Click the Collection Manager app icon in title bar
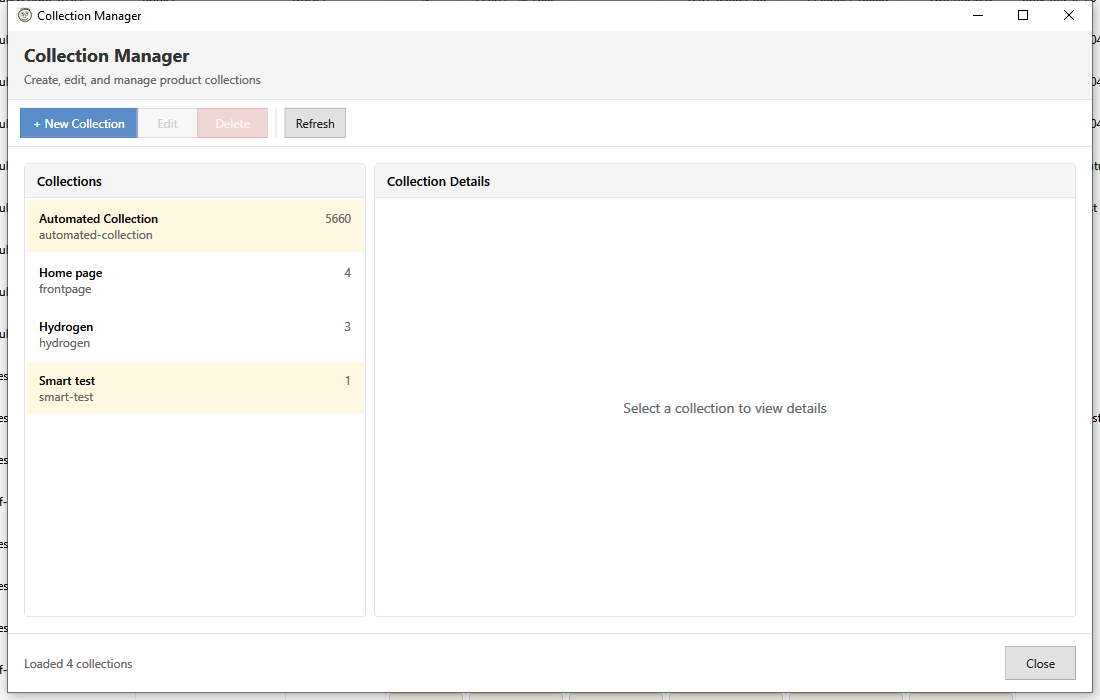Image resolution: width=1100 pixels, height=700 pixels. point(25,16)
